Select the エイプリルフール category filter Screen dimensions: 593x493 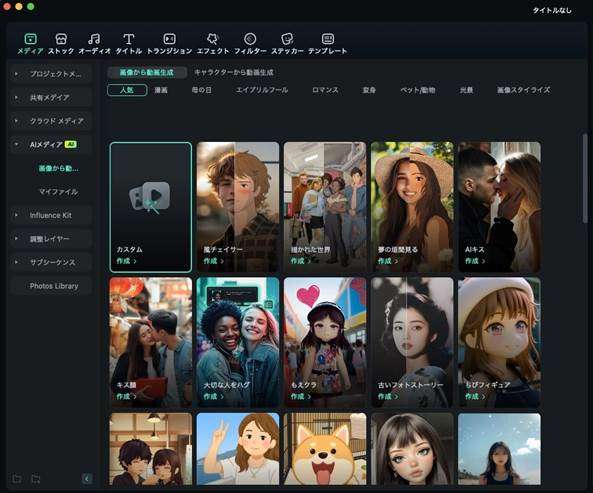[x=262, y=90]
